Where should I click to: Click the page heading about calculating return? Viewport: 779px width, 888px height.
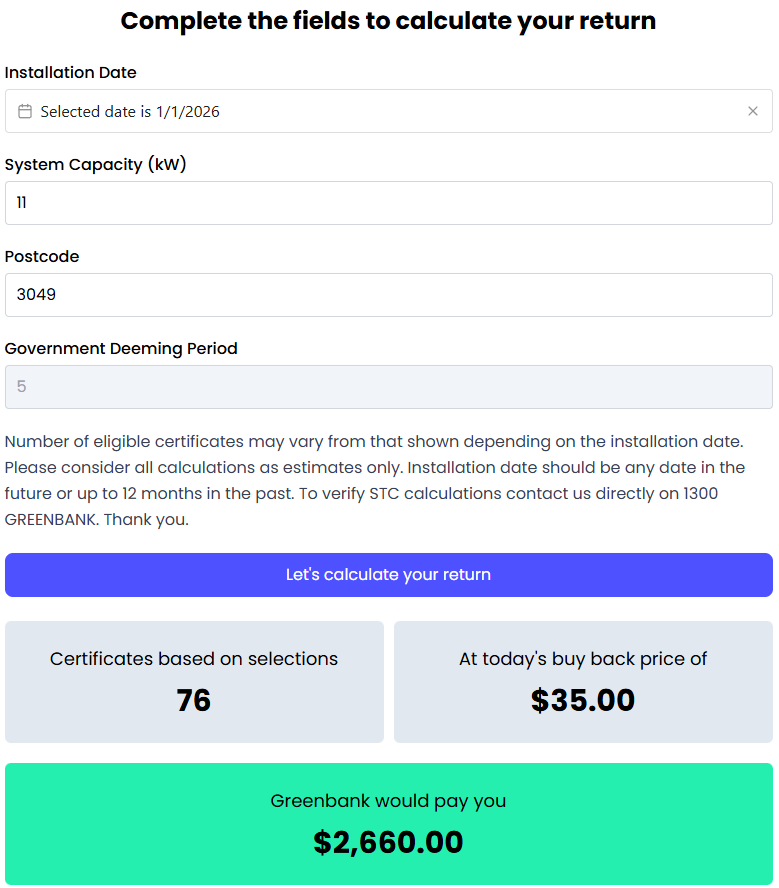388,21
